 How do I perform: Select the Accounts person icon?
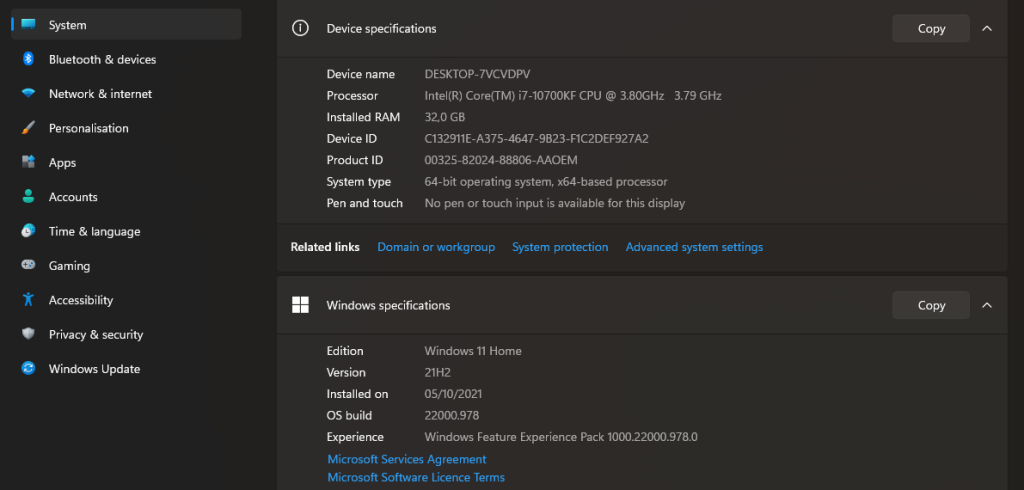click(29, 197)
